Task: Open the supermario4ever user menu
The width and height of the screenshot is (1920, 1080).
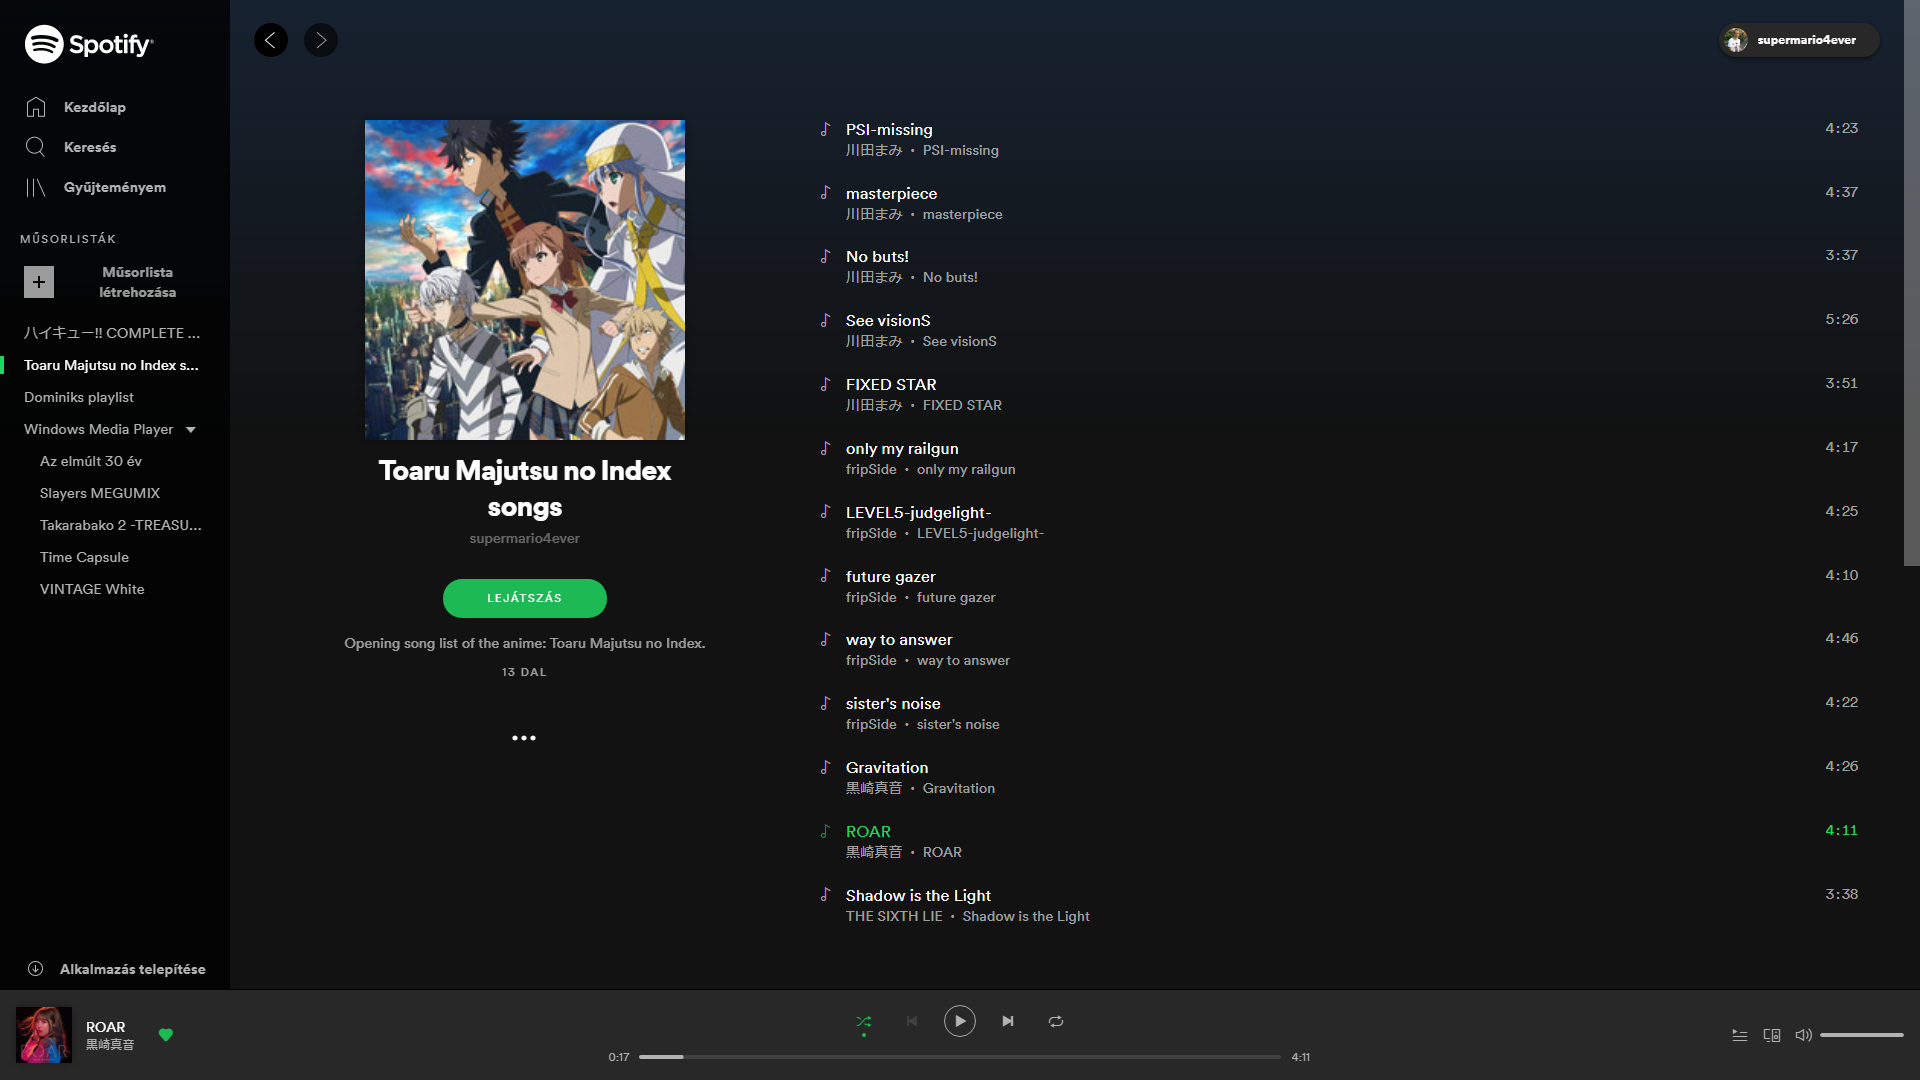Action: click(x=1799, y=40)
